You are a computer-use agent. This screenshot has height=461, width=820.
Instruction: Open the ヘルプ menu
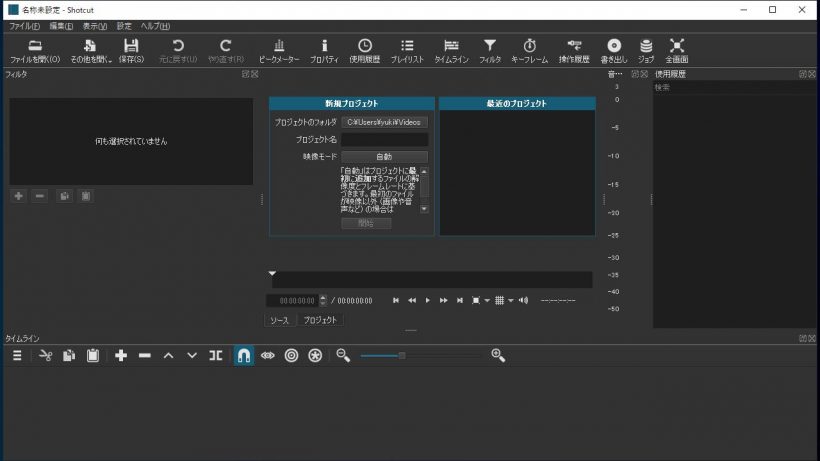click(155, 26)
